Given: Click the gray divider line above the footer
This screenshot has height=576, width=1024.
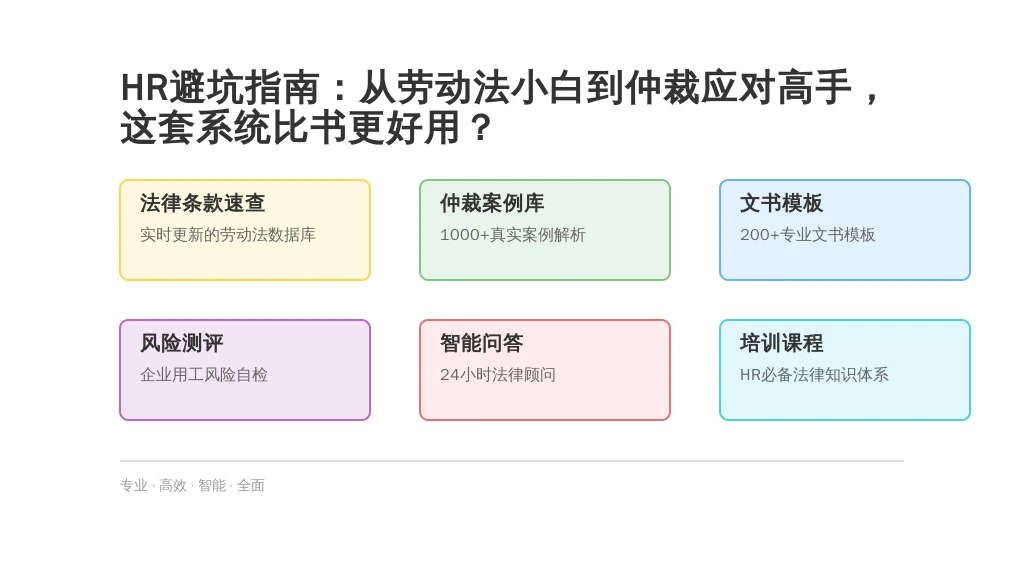Looking at the screenshot, I should click(512, 461).
